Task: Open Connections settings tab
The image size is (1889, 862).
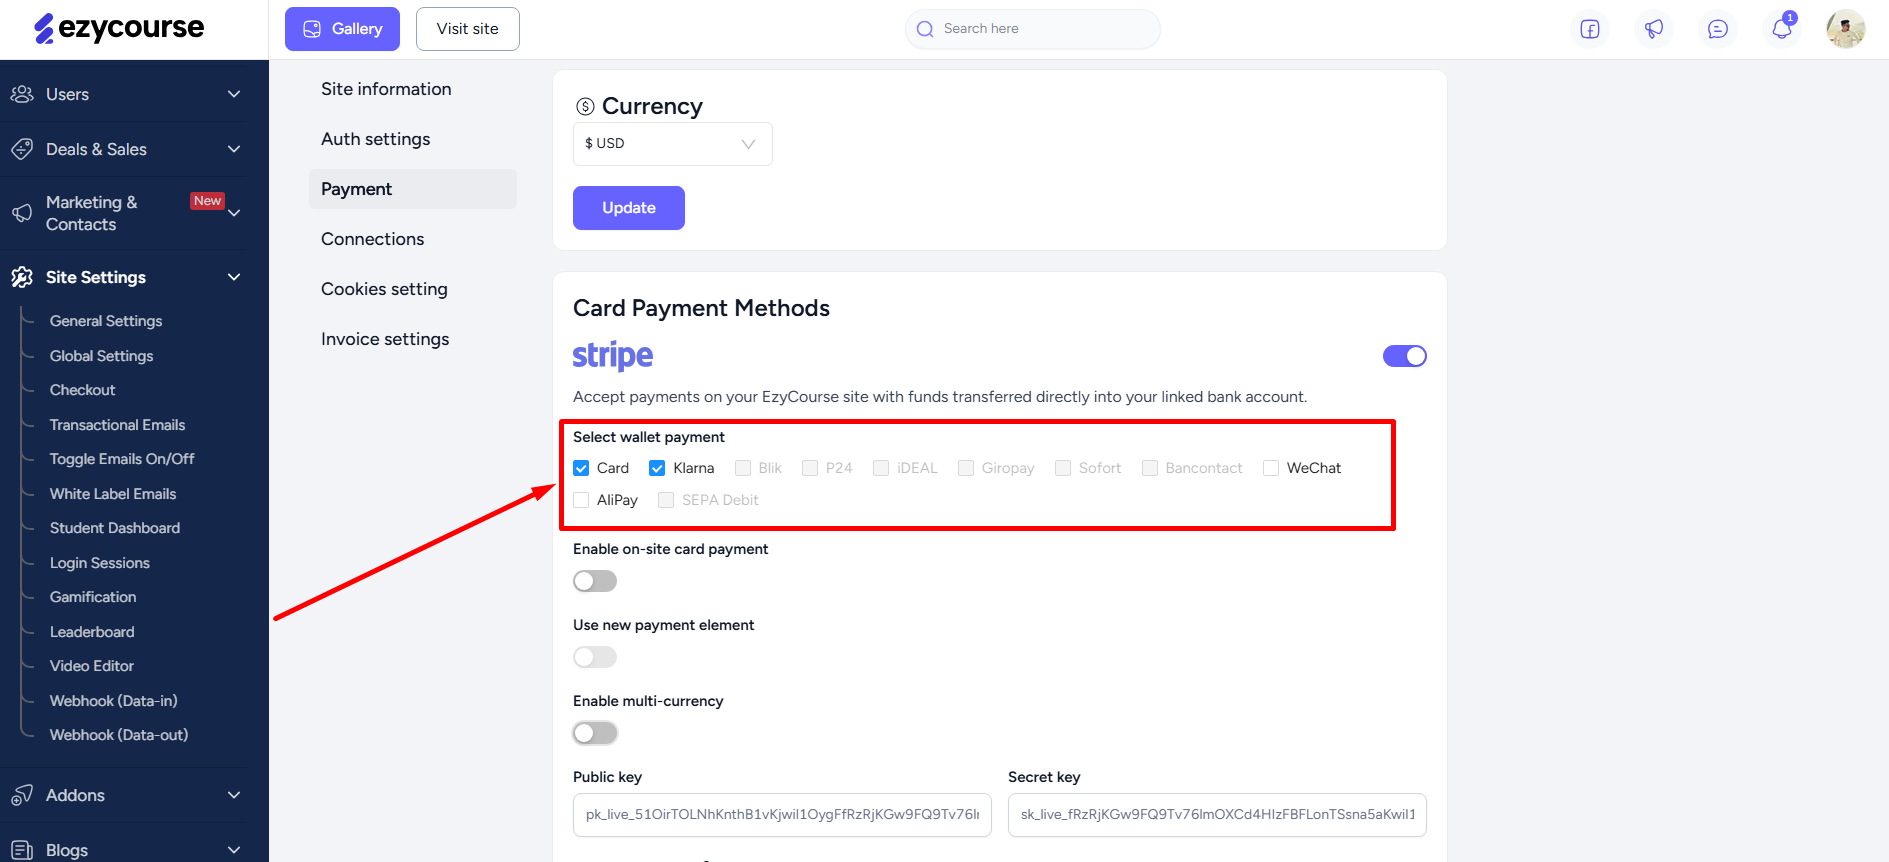Action: [373, 239]
